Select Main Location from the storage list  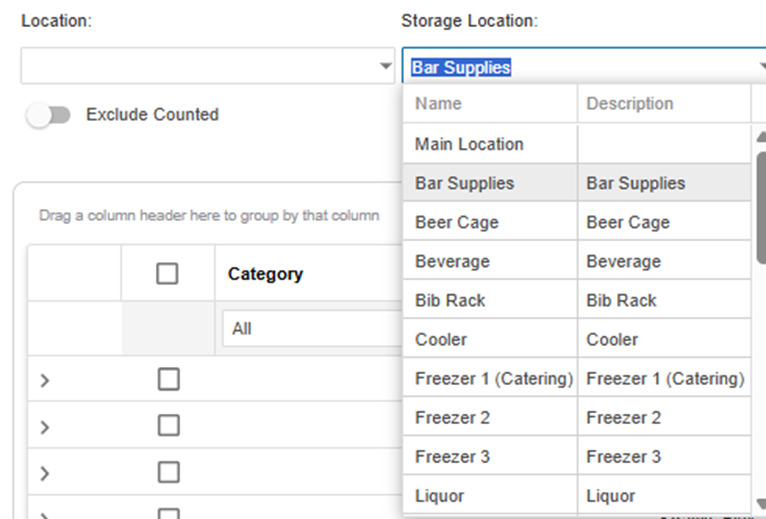pos(469,144)
